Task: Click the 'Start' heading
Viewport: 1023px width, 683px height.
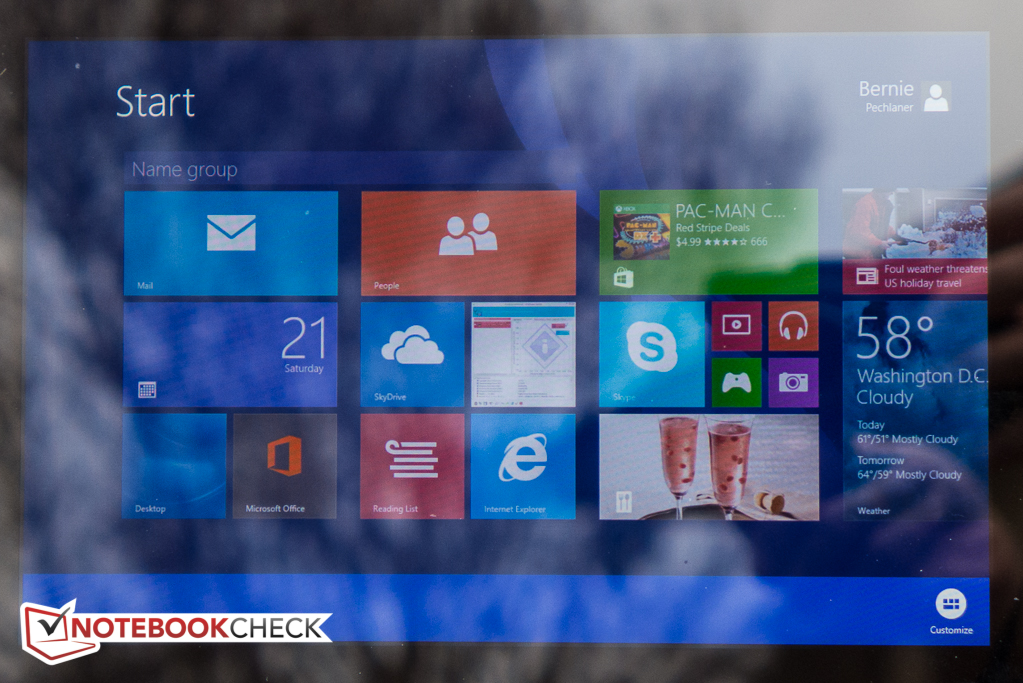Action: [x=155, y=102]
